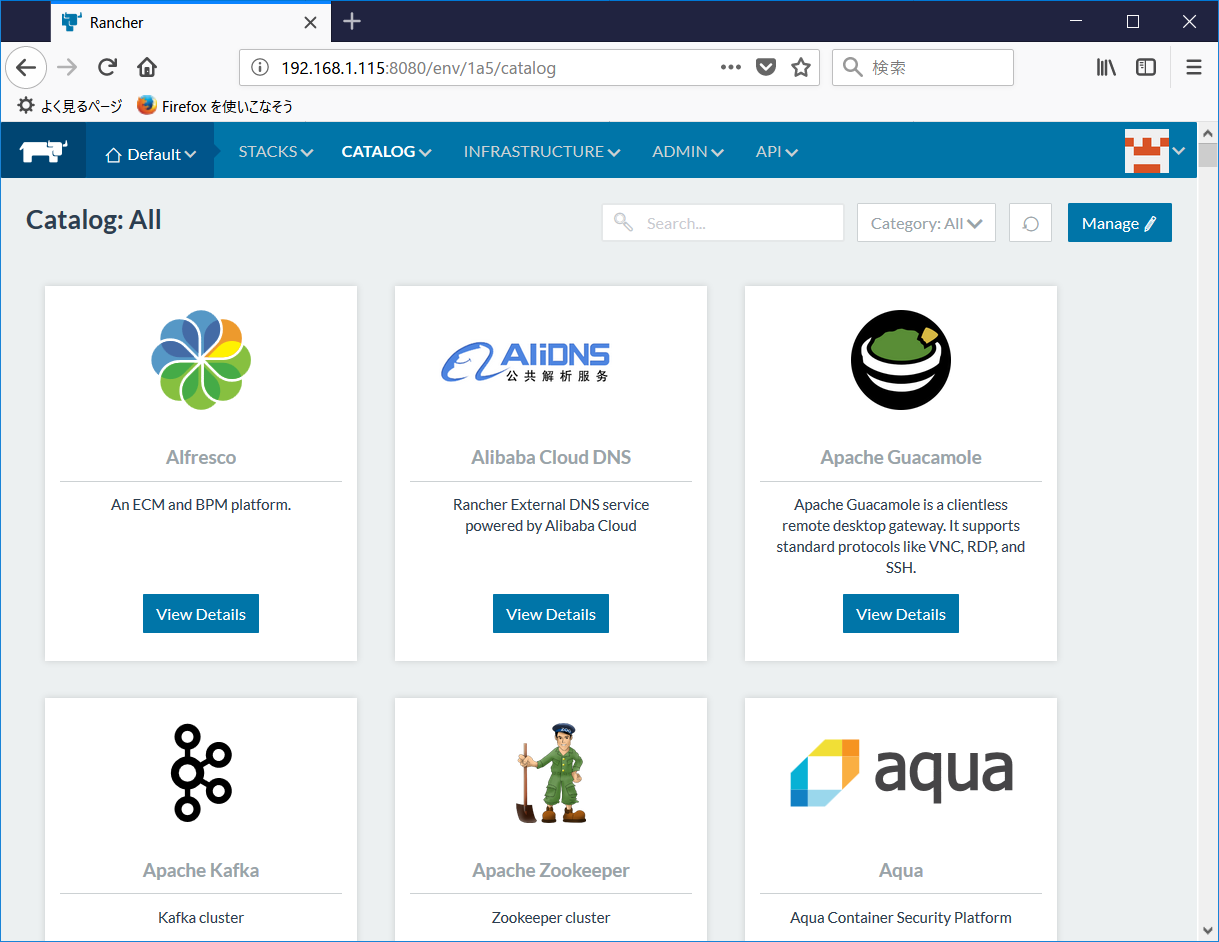This screenshot has width=1219, height=942.
Task: Open a new browser tab
Action: 351,21
